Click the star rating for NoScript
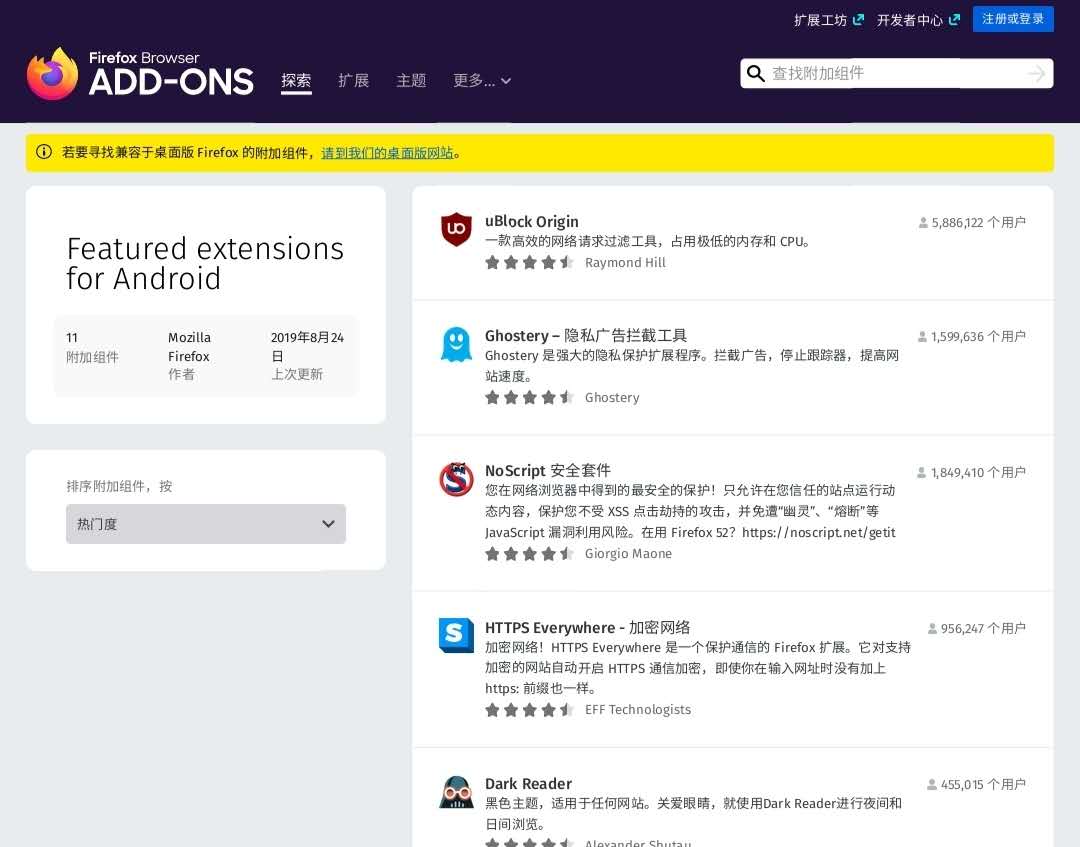Image resolution: width=1080 pixels, height=847 pixels. pyautogui.click(x=530, y=554)
